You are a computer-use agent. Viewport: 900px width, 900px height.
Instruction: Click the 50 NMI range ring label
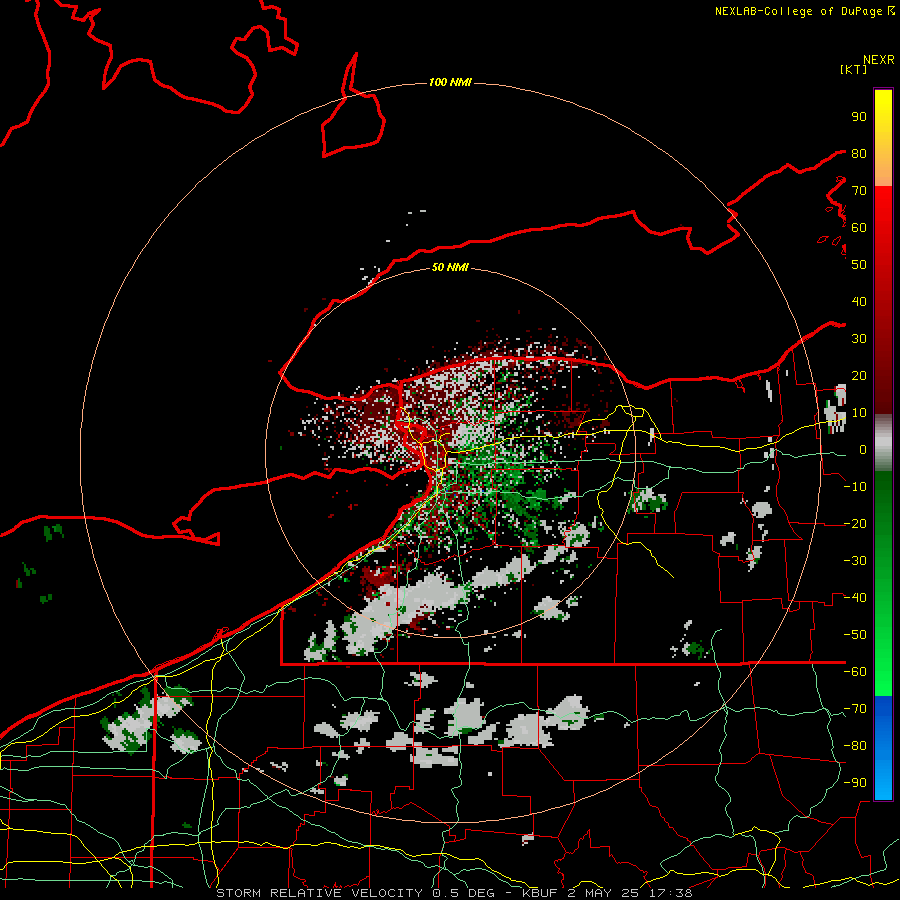pos(450,267)
